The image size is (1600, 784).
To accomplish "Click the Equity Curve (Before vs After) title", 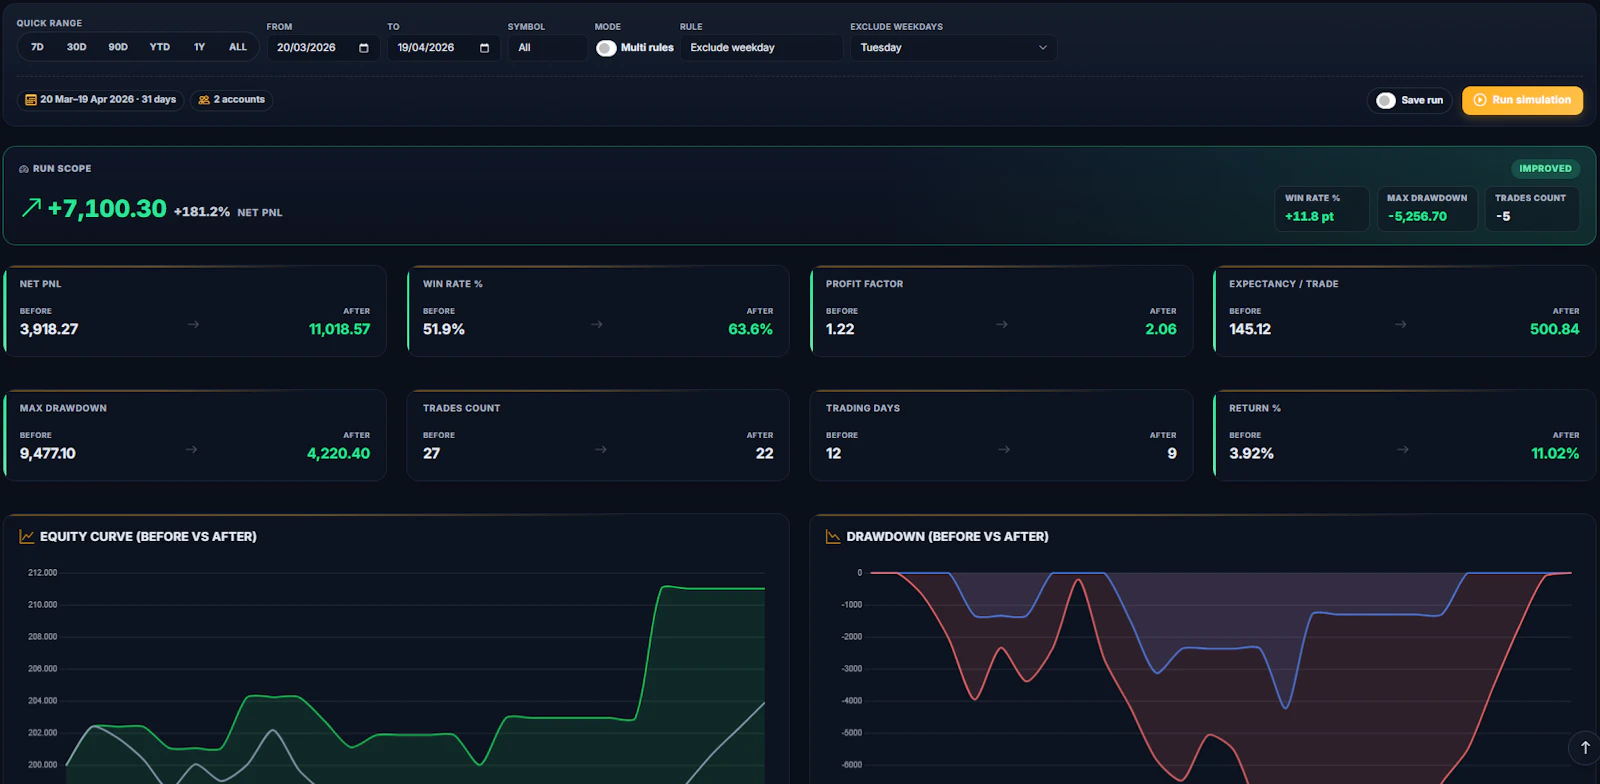I will tap(148, 537).
